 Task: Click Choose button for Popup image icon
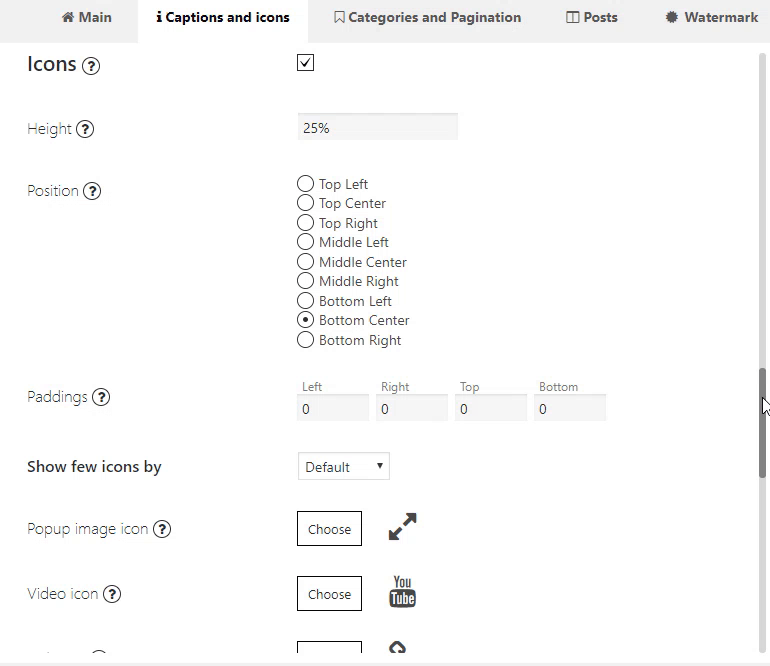pos(330,529)
